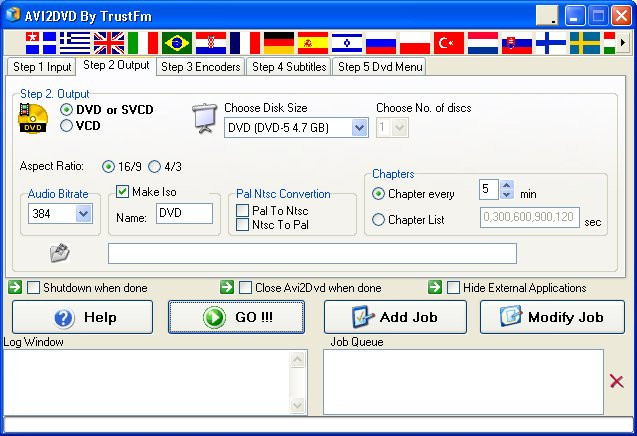The image size is (637, 436).
Task: Select the German flag language
Action: pos(279,43)
